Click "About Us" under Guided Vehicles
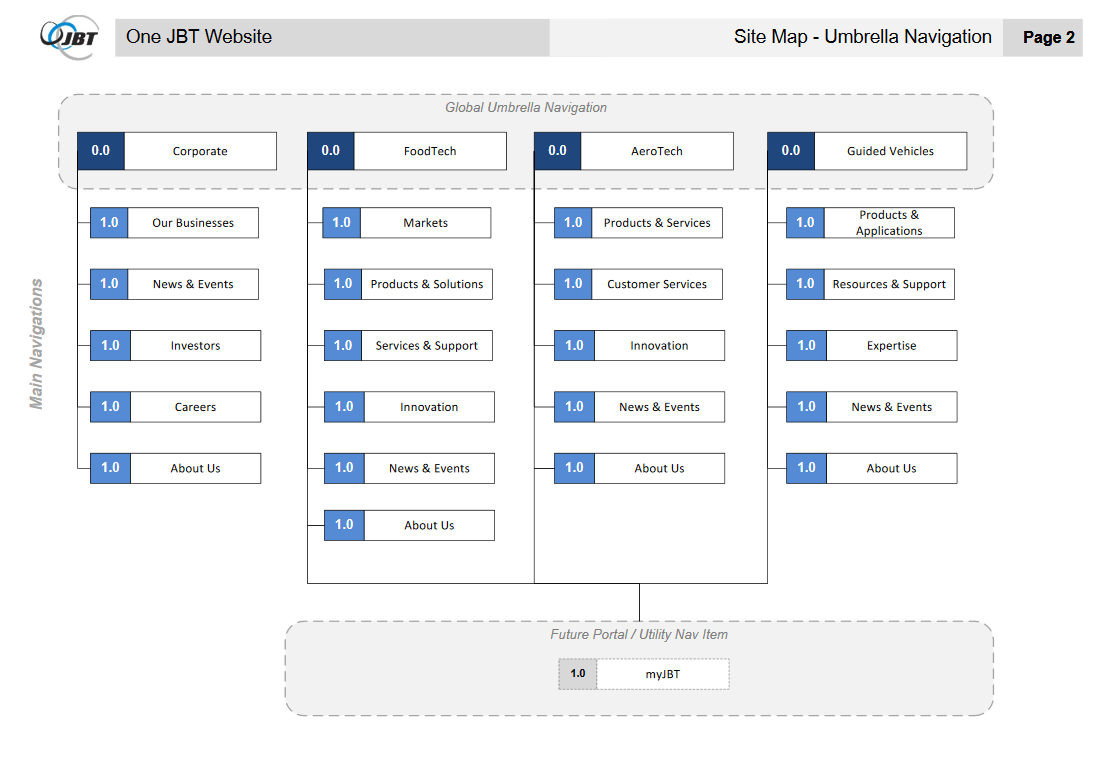1103x766 pixels. click(x=872, y=468)
